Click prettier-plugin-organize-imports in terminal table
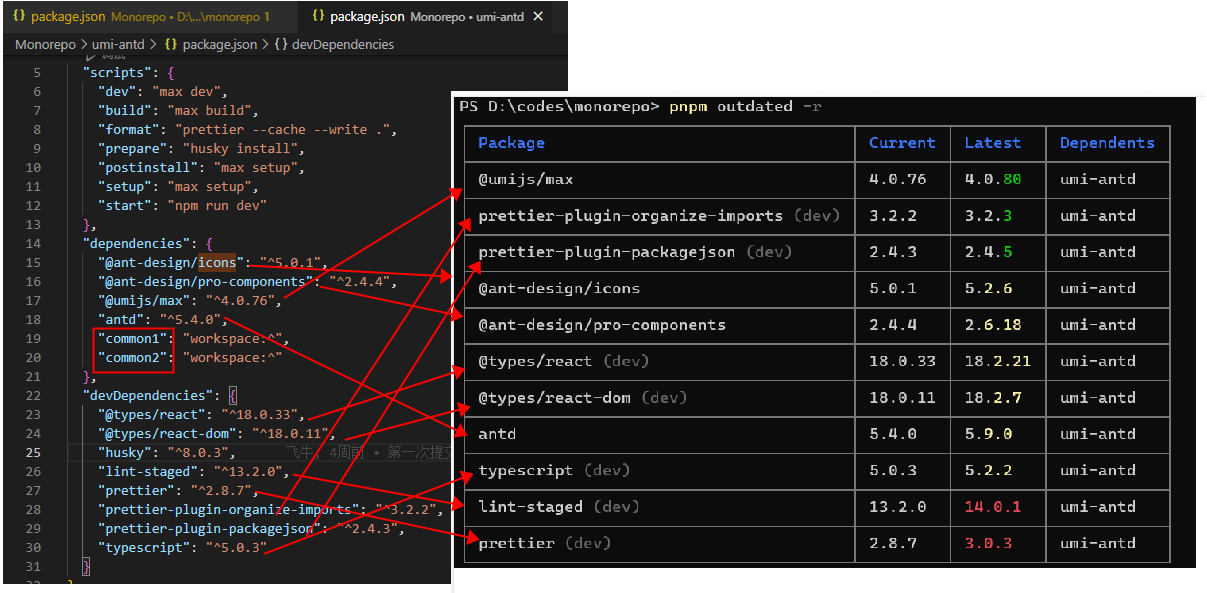Viewport: 1207px width, 593px height. 631,215
